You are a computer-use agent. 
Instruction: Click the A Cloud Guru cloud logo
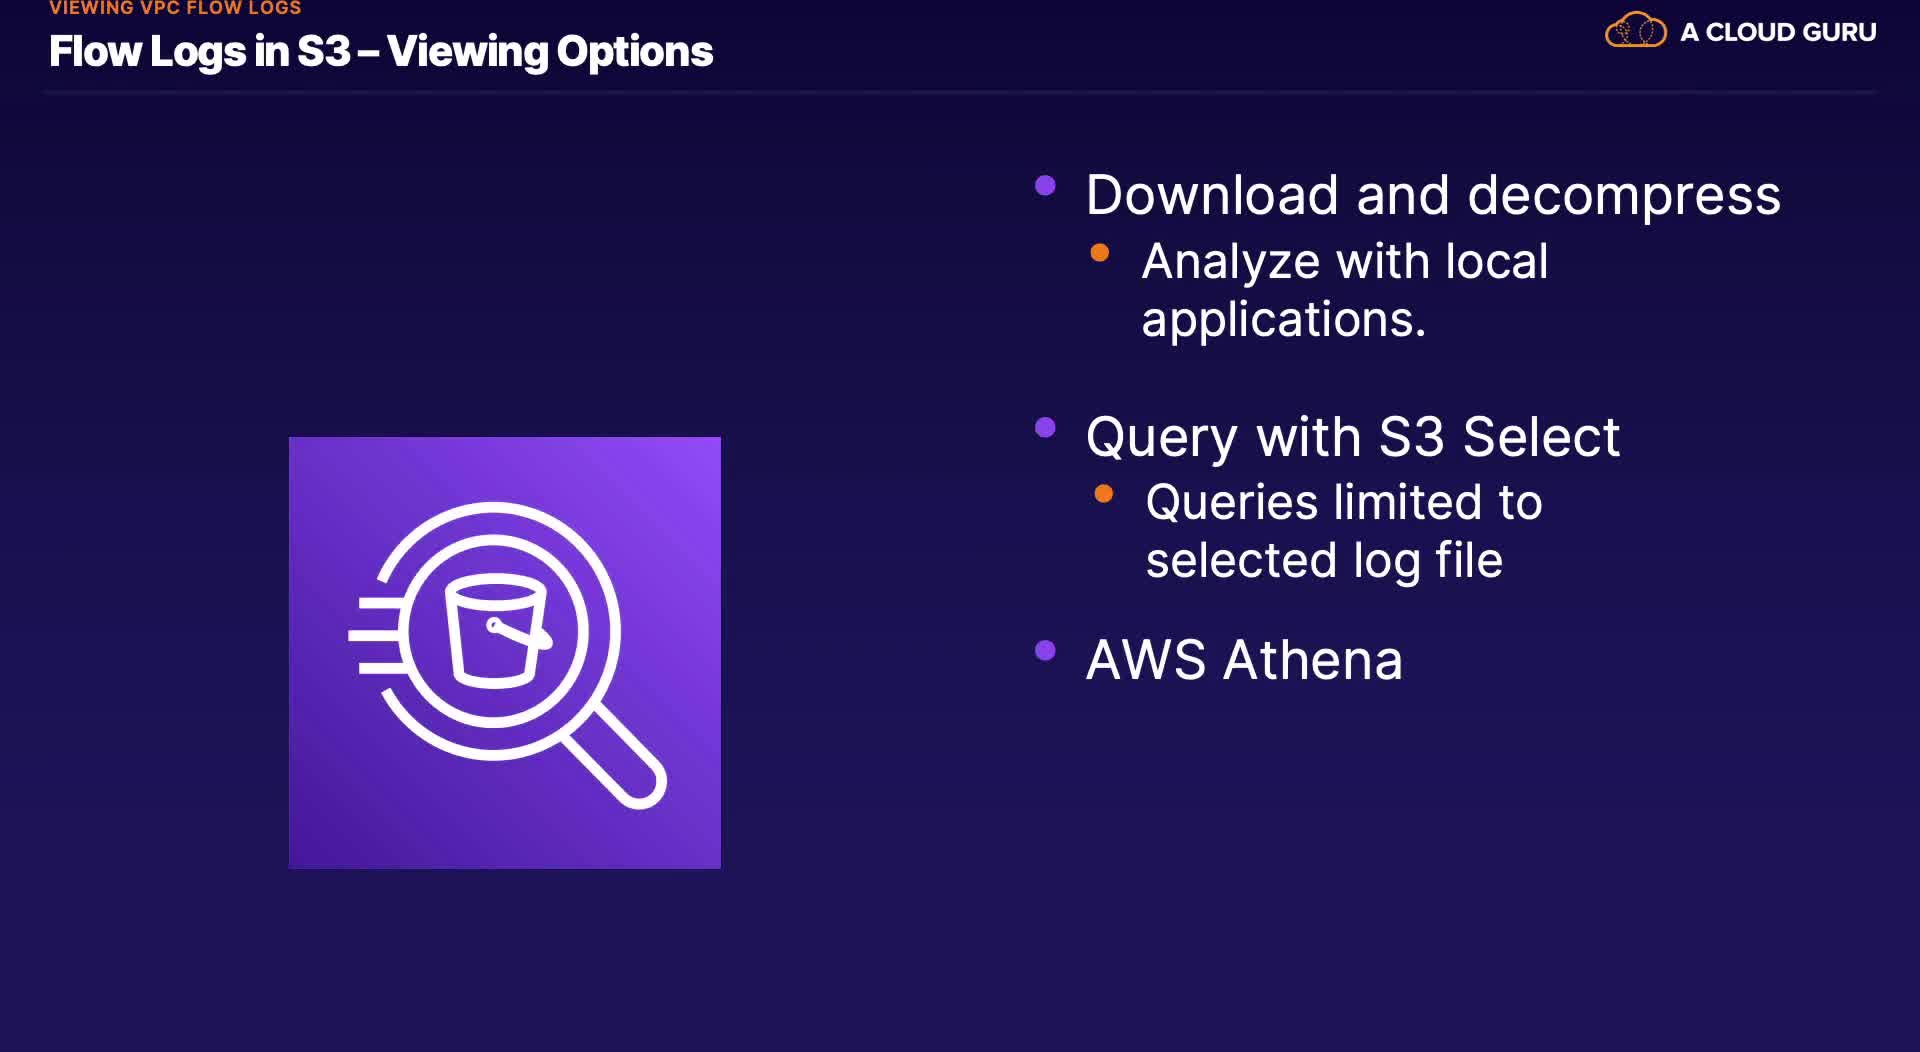point(1635,31)
